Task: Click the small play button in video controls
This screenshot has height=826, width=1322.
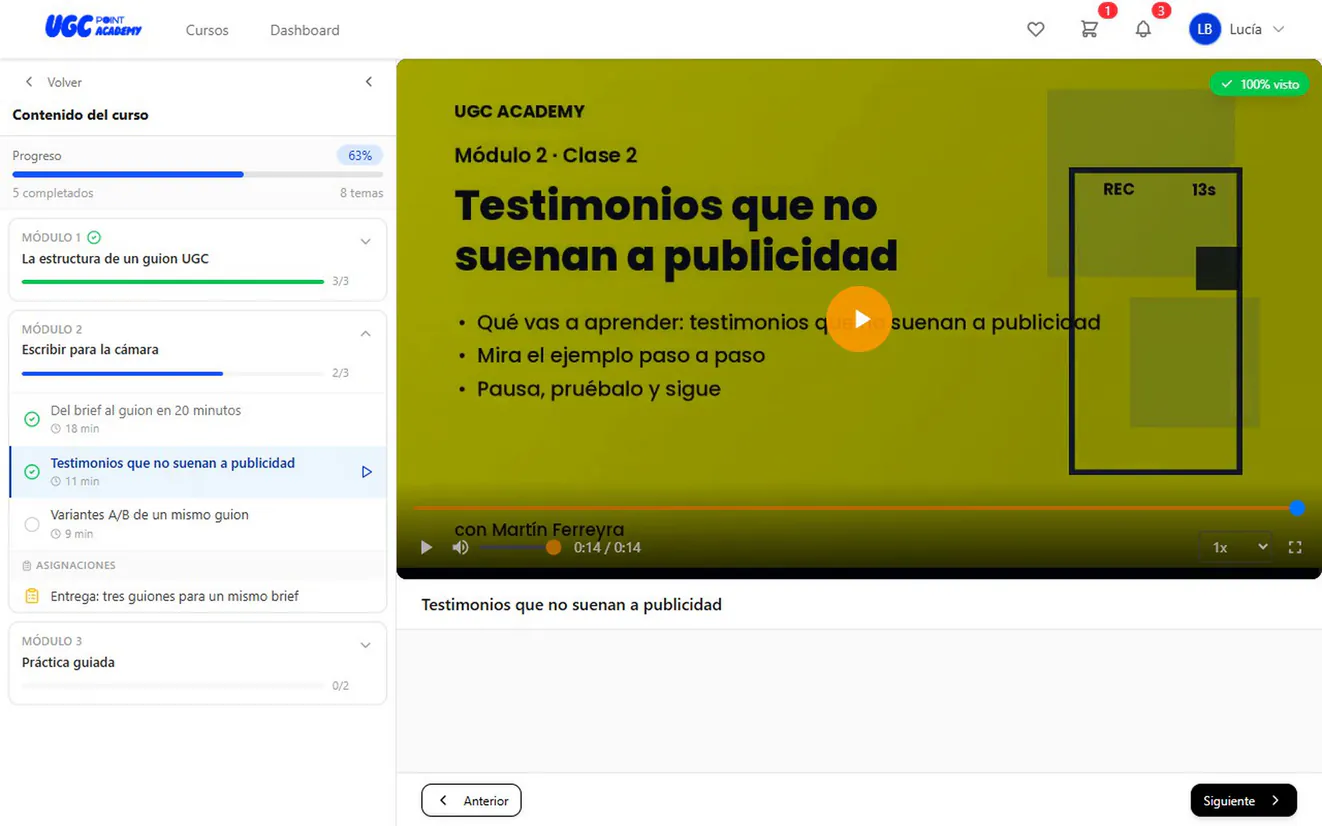Action: [x=427, y=547]
